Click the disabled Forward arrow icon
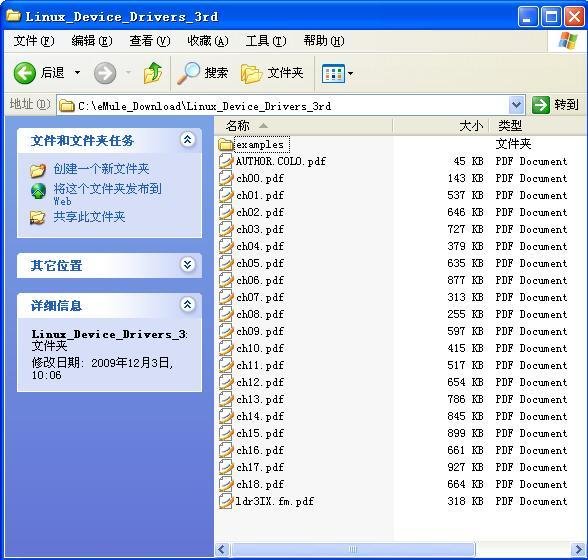 [105, 73]
